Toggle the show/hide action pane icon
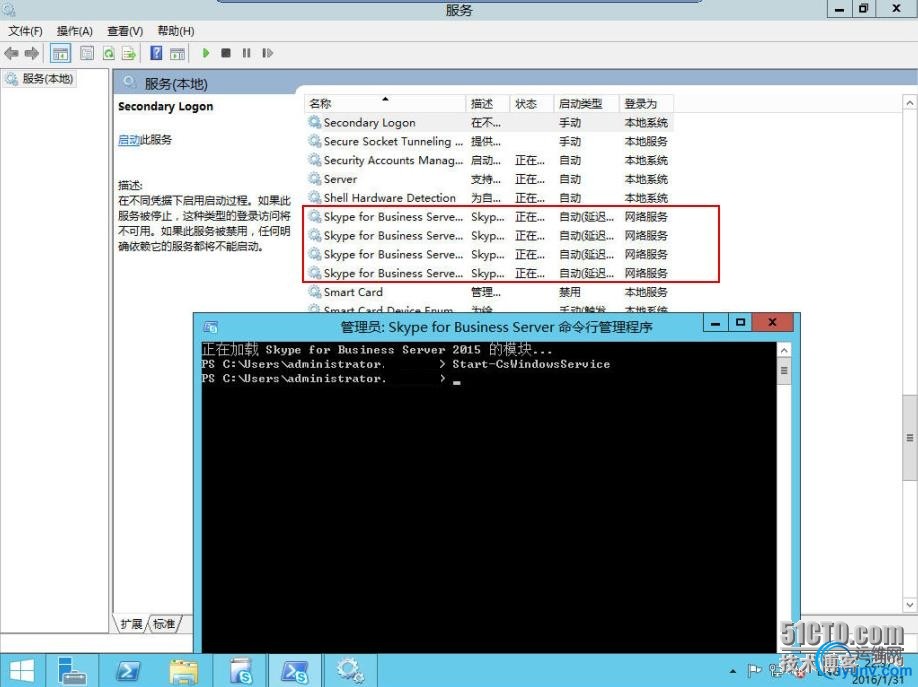This screenshot has width=918, height=687. [x=177, y=53]
